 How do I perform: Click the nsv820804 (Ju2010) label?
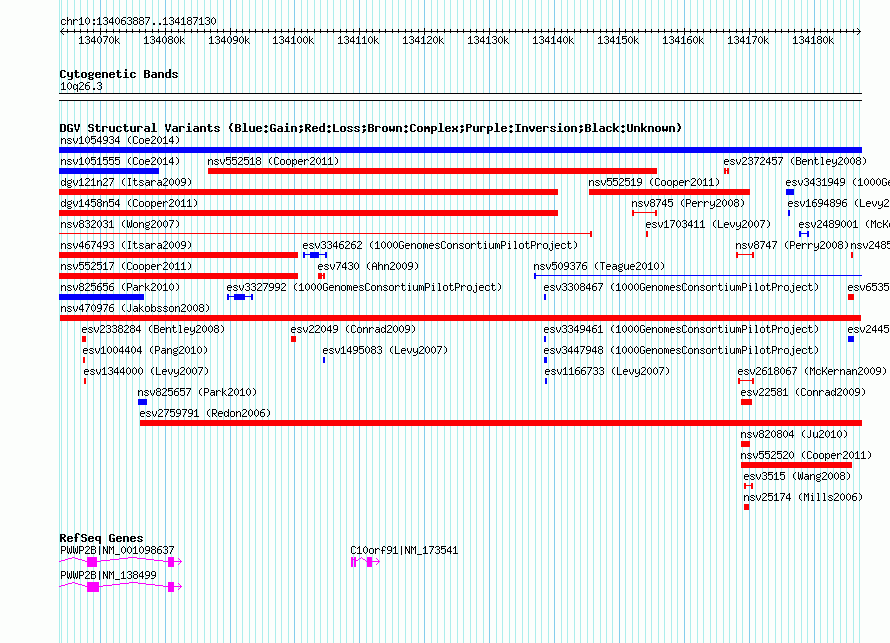794,434
